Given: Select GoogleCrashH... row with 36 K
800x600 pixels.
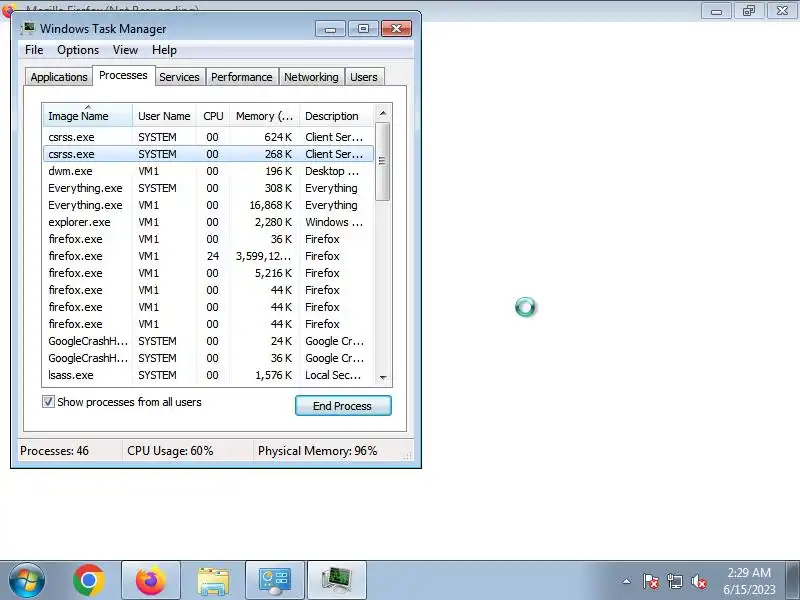Looking at the screenshot, I should 208,358.
